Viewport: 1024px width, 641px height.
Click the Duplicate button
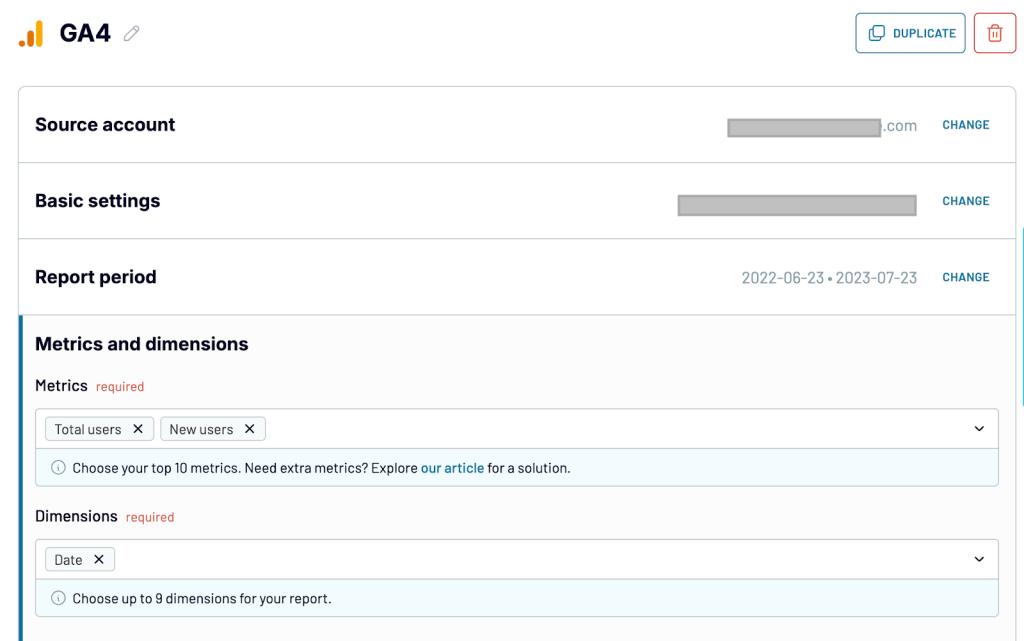[x=910, y=33]
